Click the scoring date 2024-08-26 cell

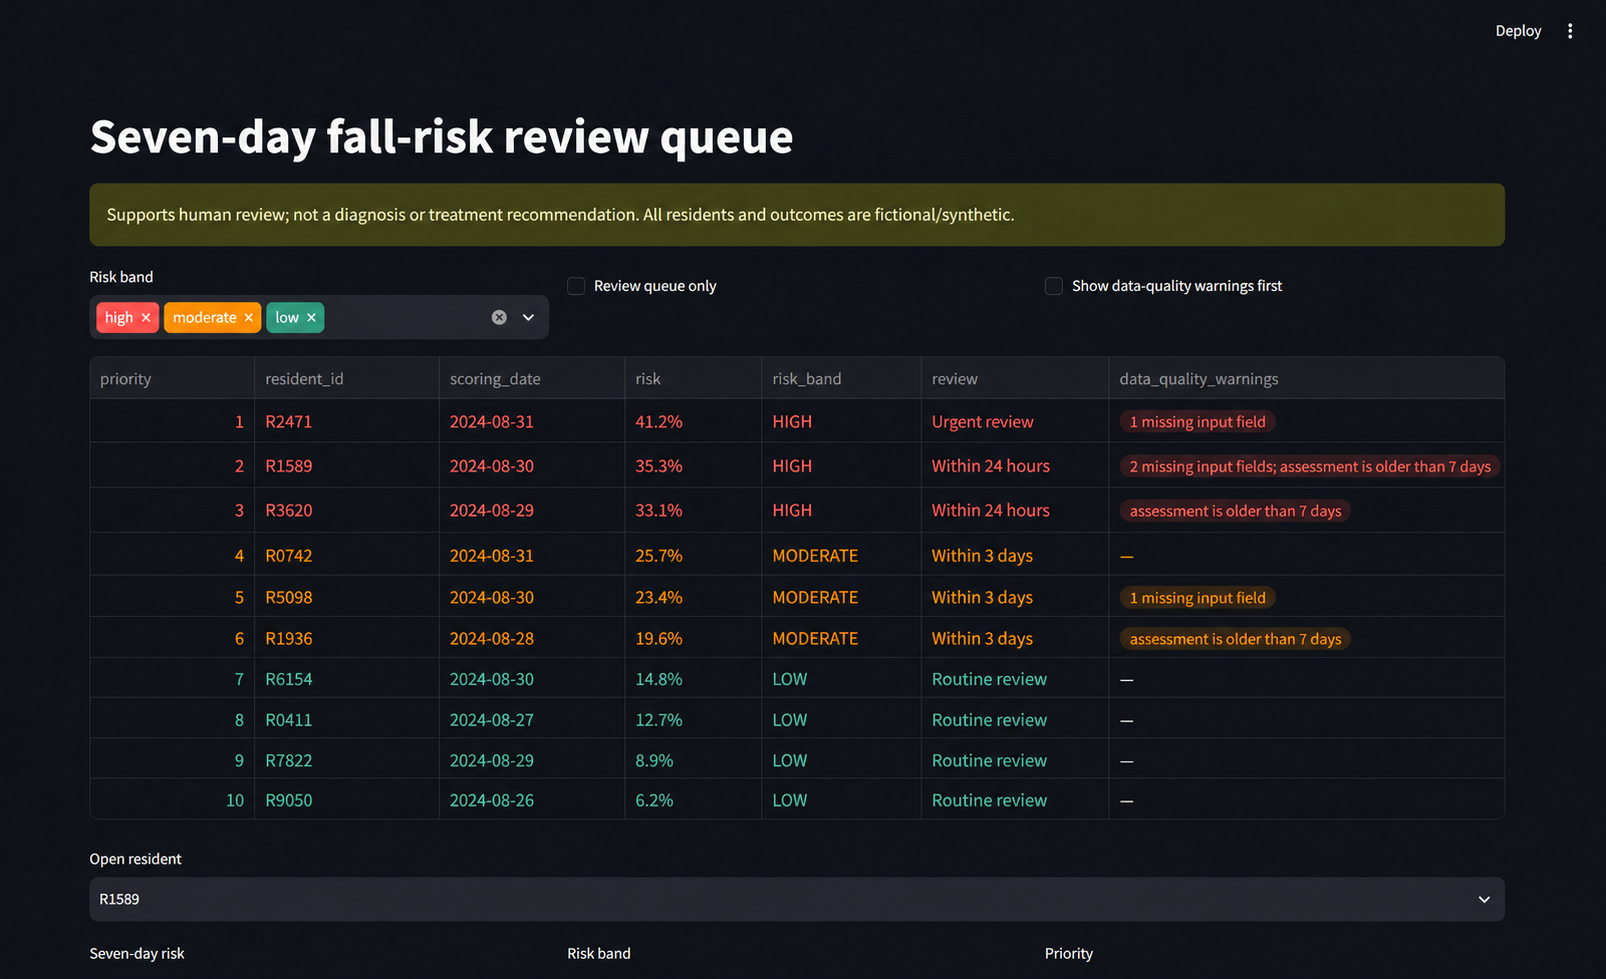tap(532, 800)
